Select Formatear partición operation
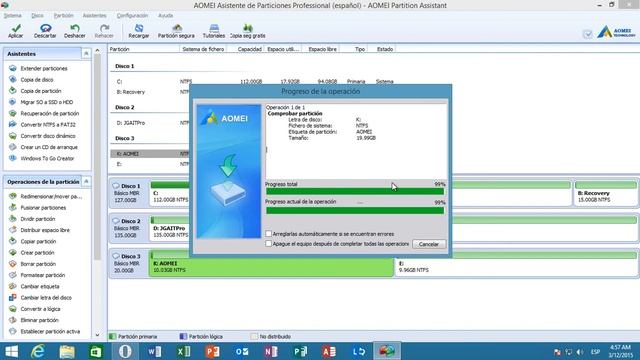 [x=42, y=275]
